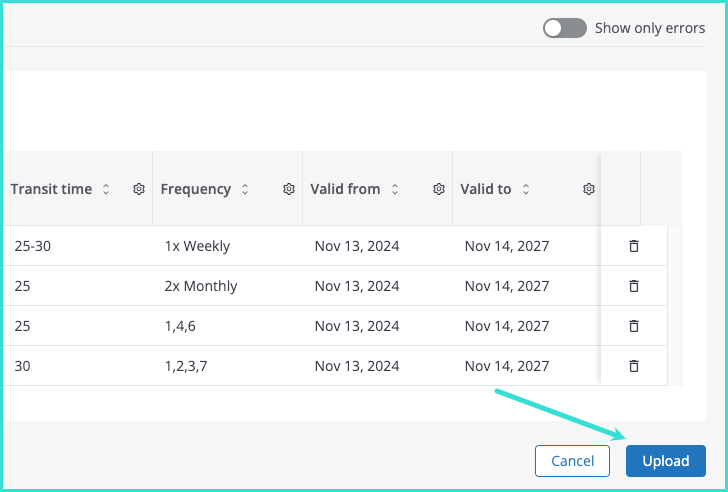
Task: Click Valid from date of 1,4,6 row
Action: (357, 326)
